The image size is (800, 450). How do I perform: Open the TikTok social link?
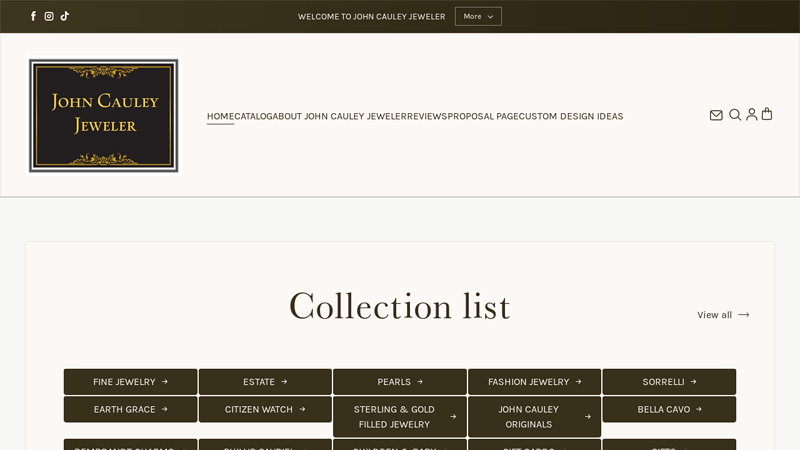click(65, 16)
